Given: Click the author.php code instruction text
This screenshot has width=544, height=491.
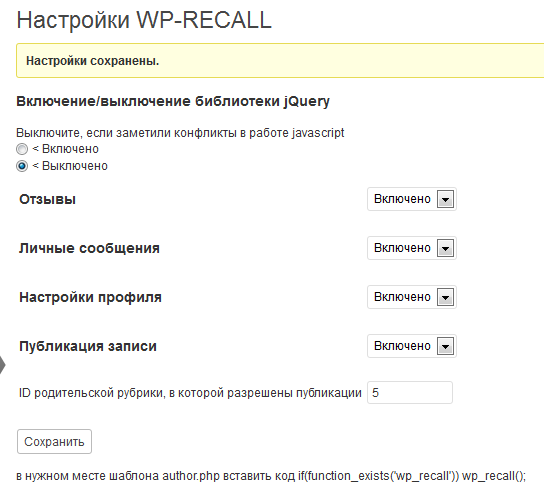Looking at the screenshot, I should (271, 476).
